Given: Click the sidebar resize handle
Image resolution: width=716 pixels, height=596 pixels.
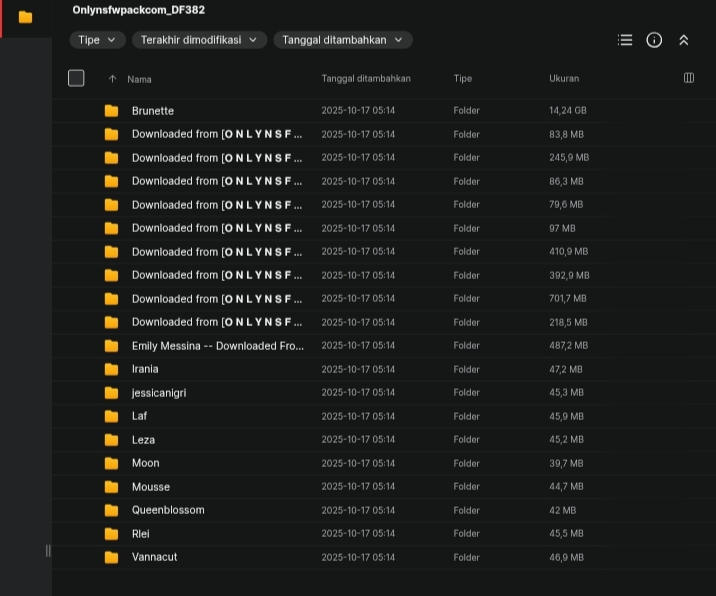Looking at the screenshot, I should click(x=48, y=550).
